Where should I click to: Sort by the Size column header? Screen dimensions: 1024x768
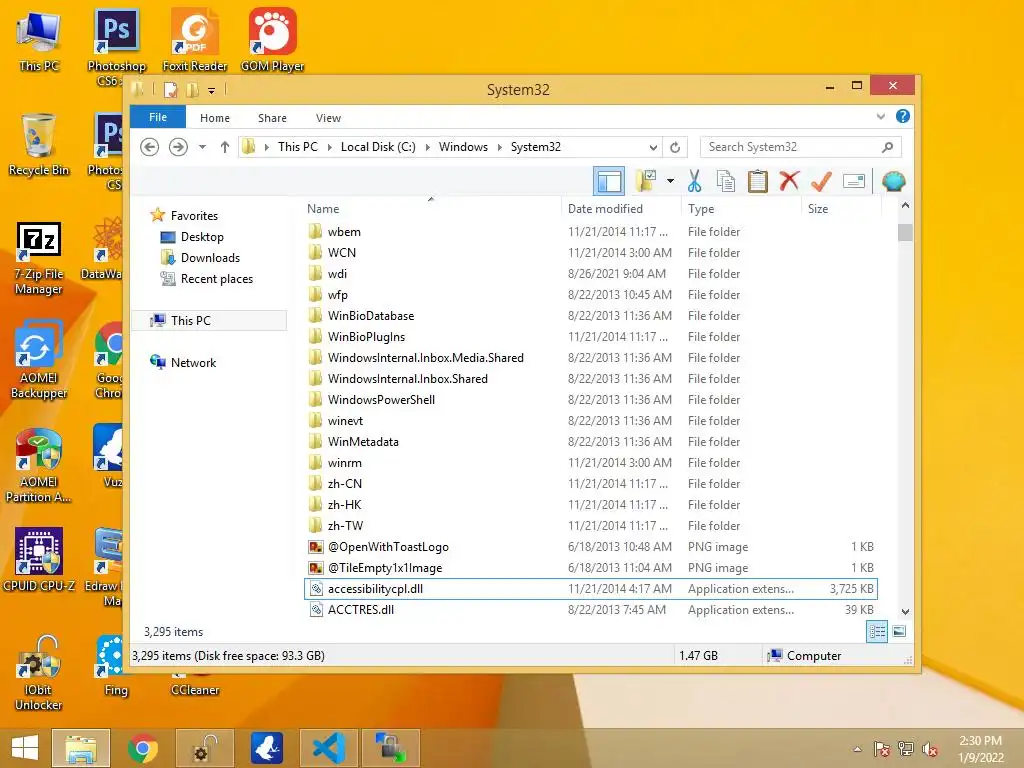click(818, 209)
